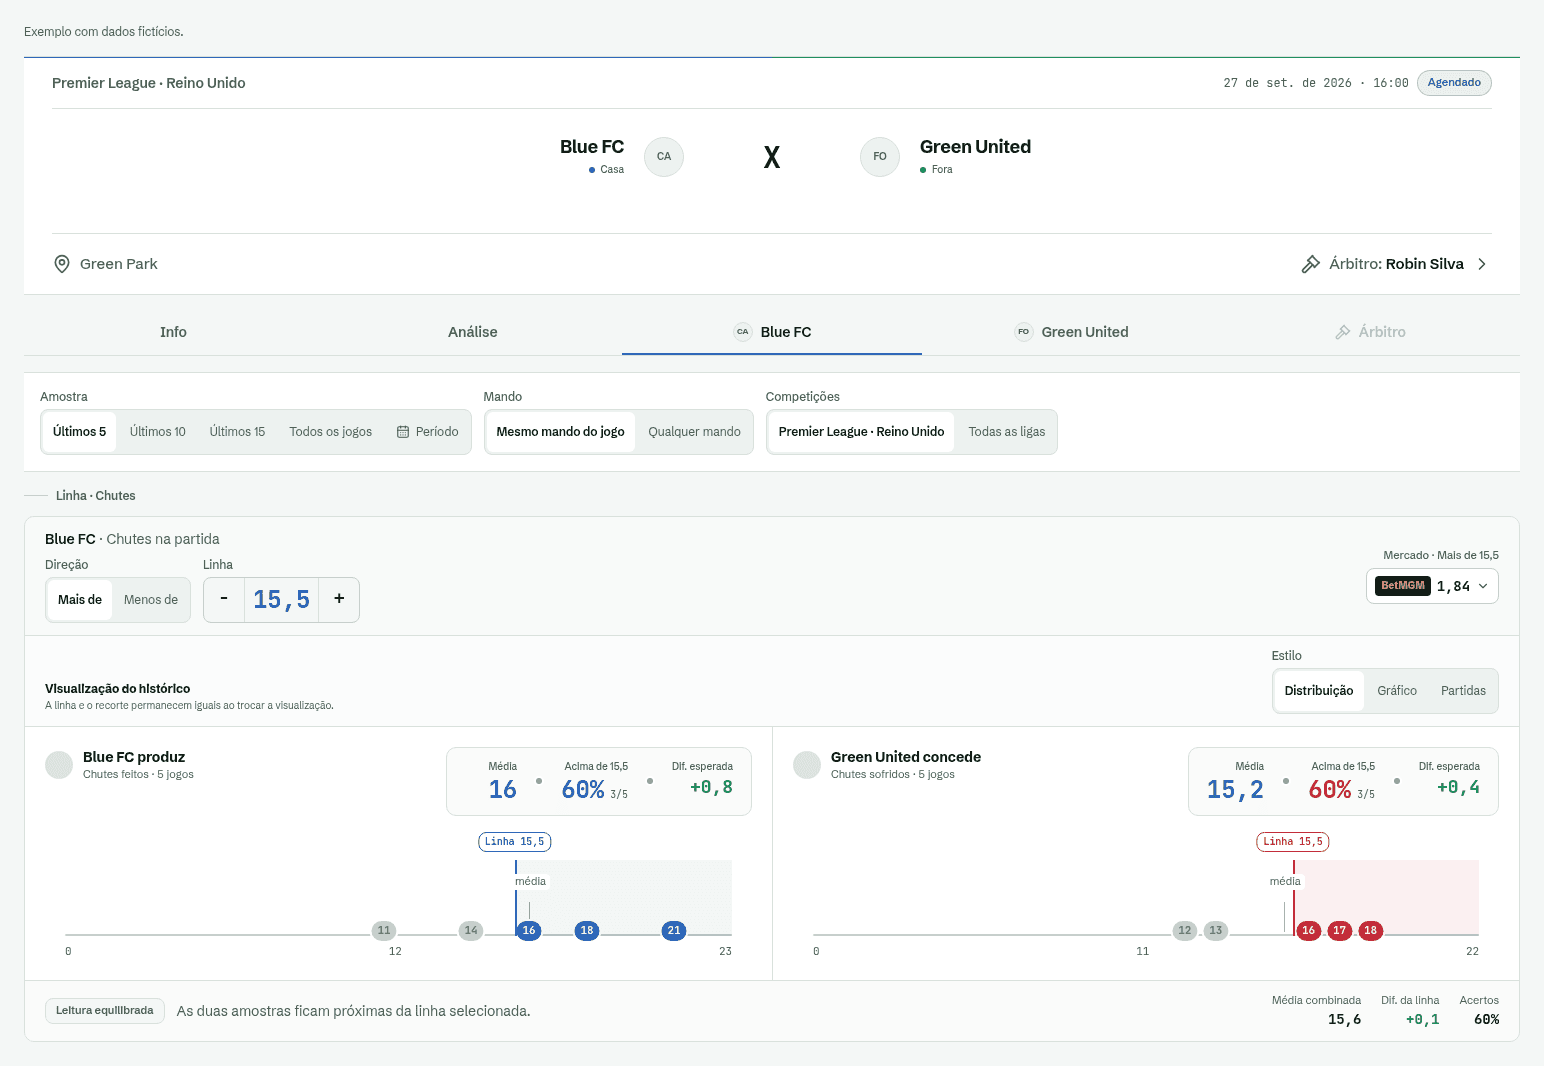This screenshot has height=1066, width=1544.
Task: Click the Leitura equilibrada badge
Action: 105,1011
